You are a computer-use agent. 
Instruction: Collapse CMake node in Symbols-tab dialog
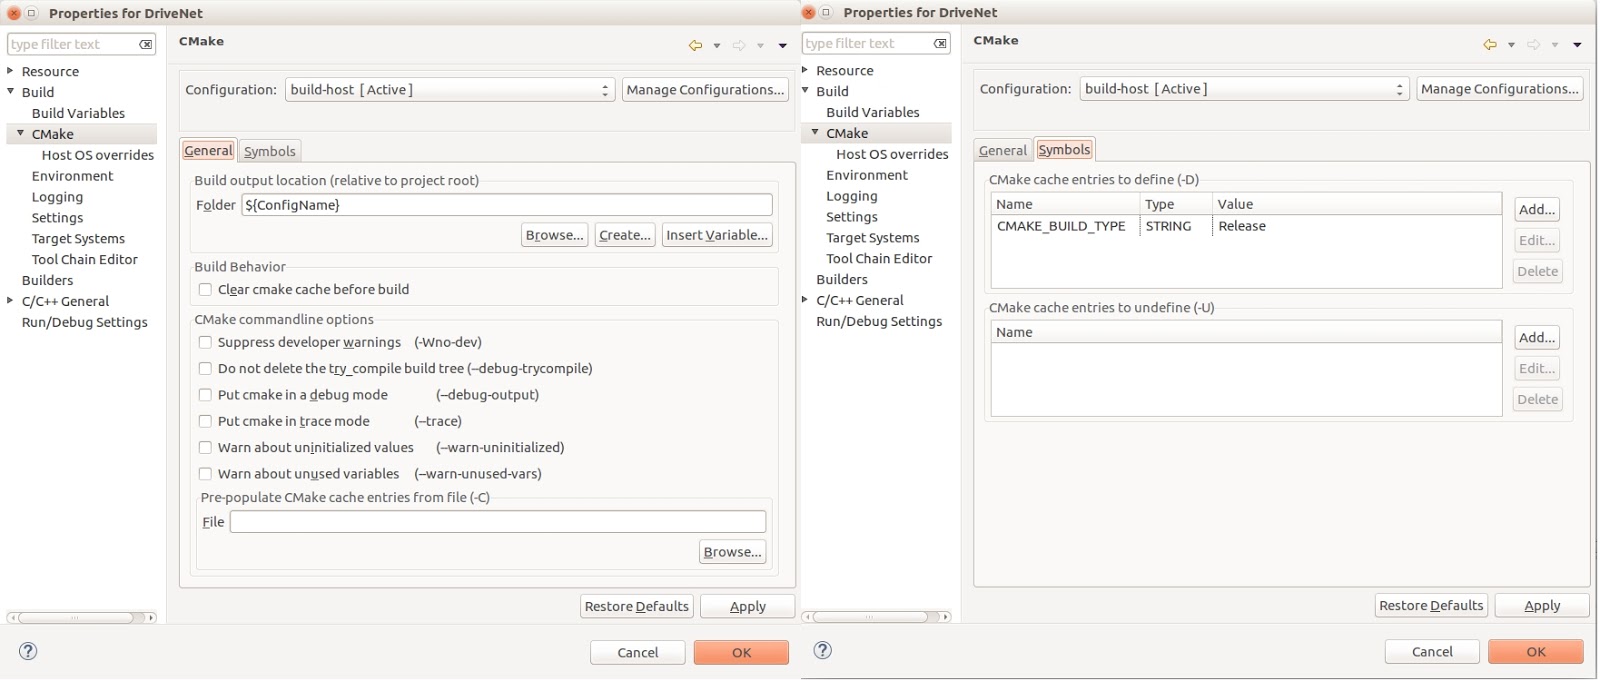[x=815, y=133]
